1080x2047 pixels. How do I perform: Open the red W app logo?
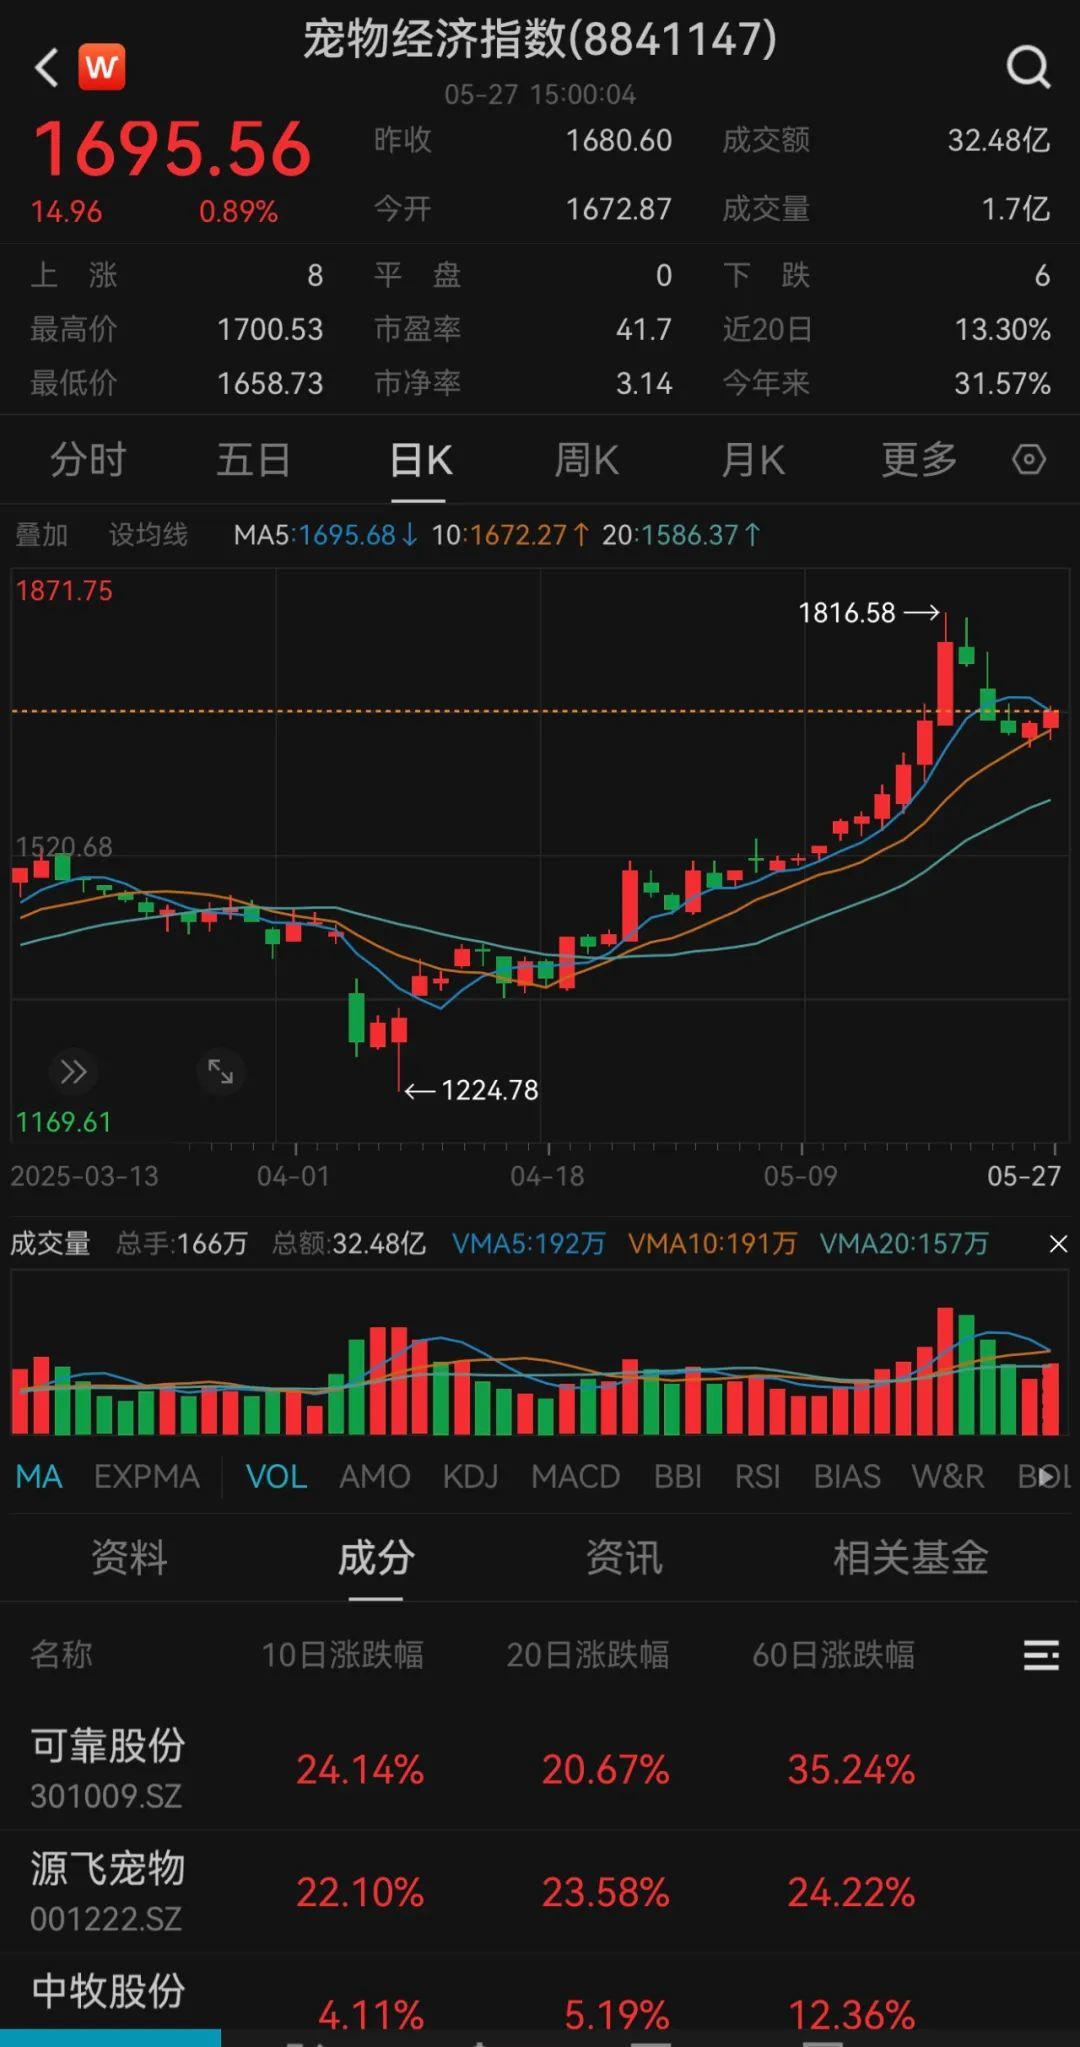tap(102, 68)
